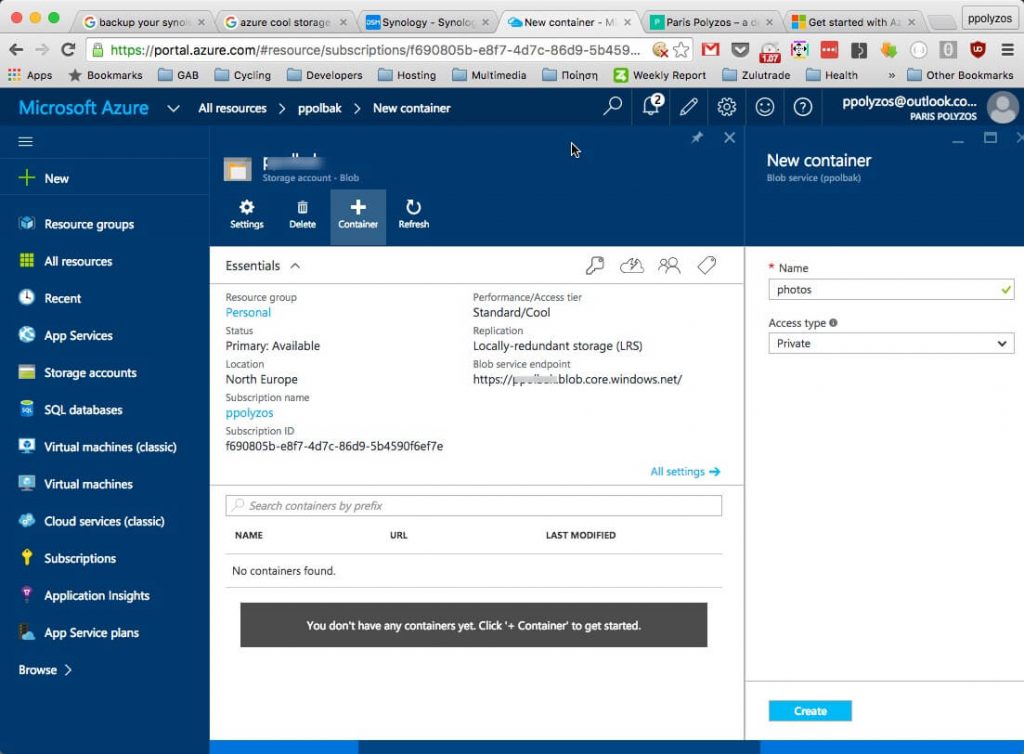Switch to the Paris Polyzos browser tab

click(710, 22)
